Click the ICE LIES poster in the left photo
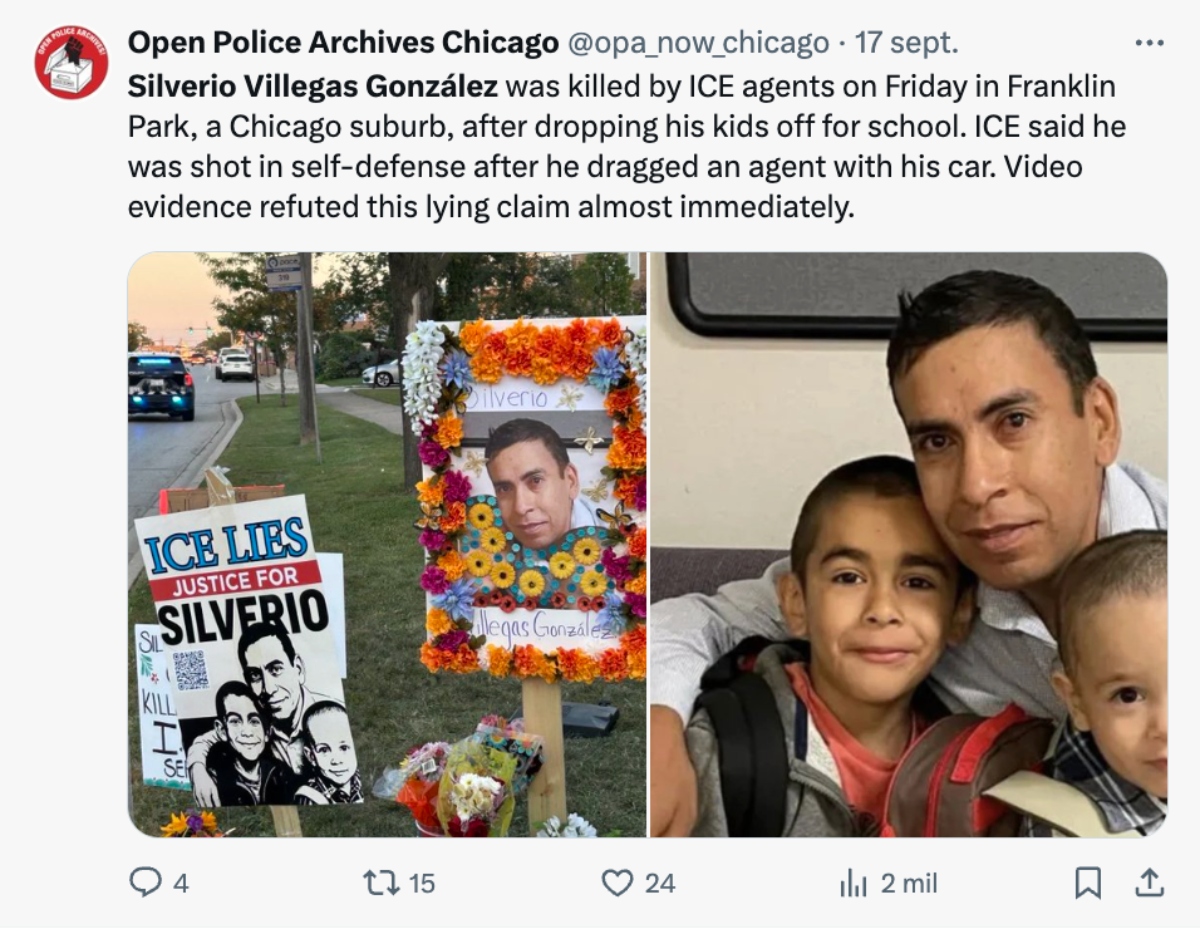The height and width of the screenshot is (934, 1200). point(248,650)
